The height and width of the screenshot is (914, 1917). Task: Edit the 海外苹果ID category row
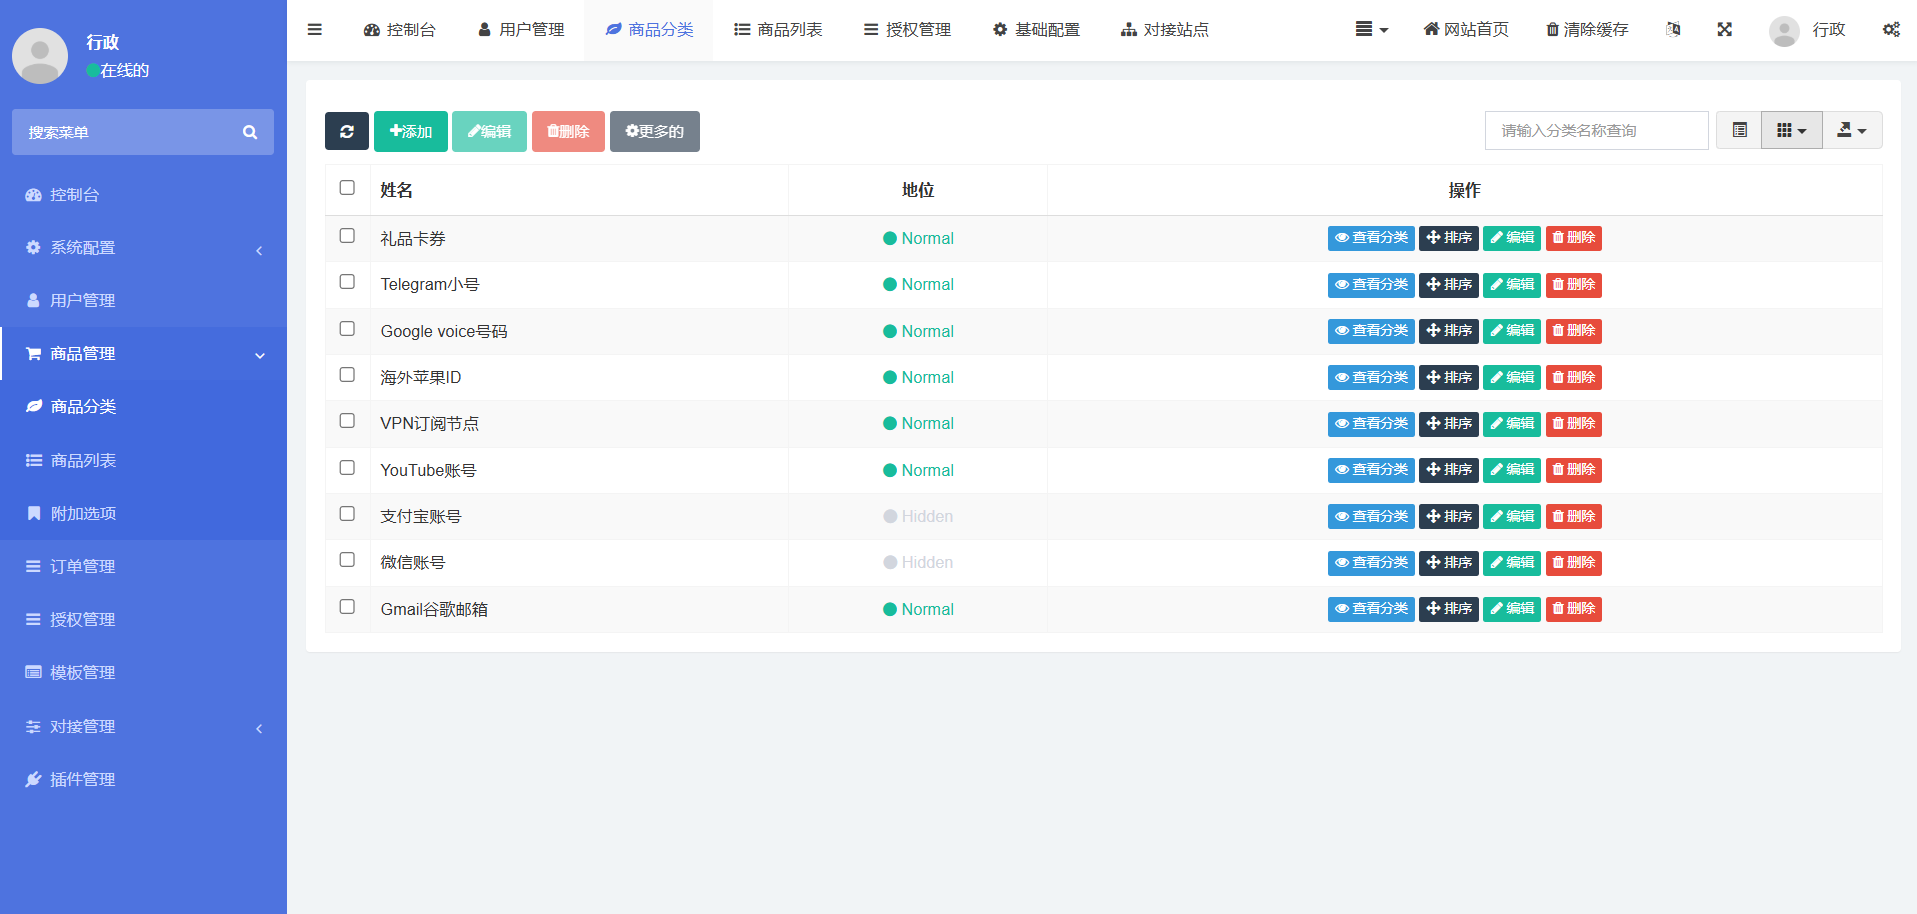pos(1512,377)
